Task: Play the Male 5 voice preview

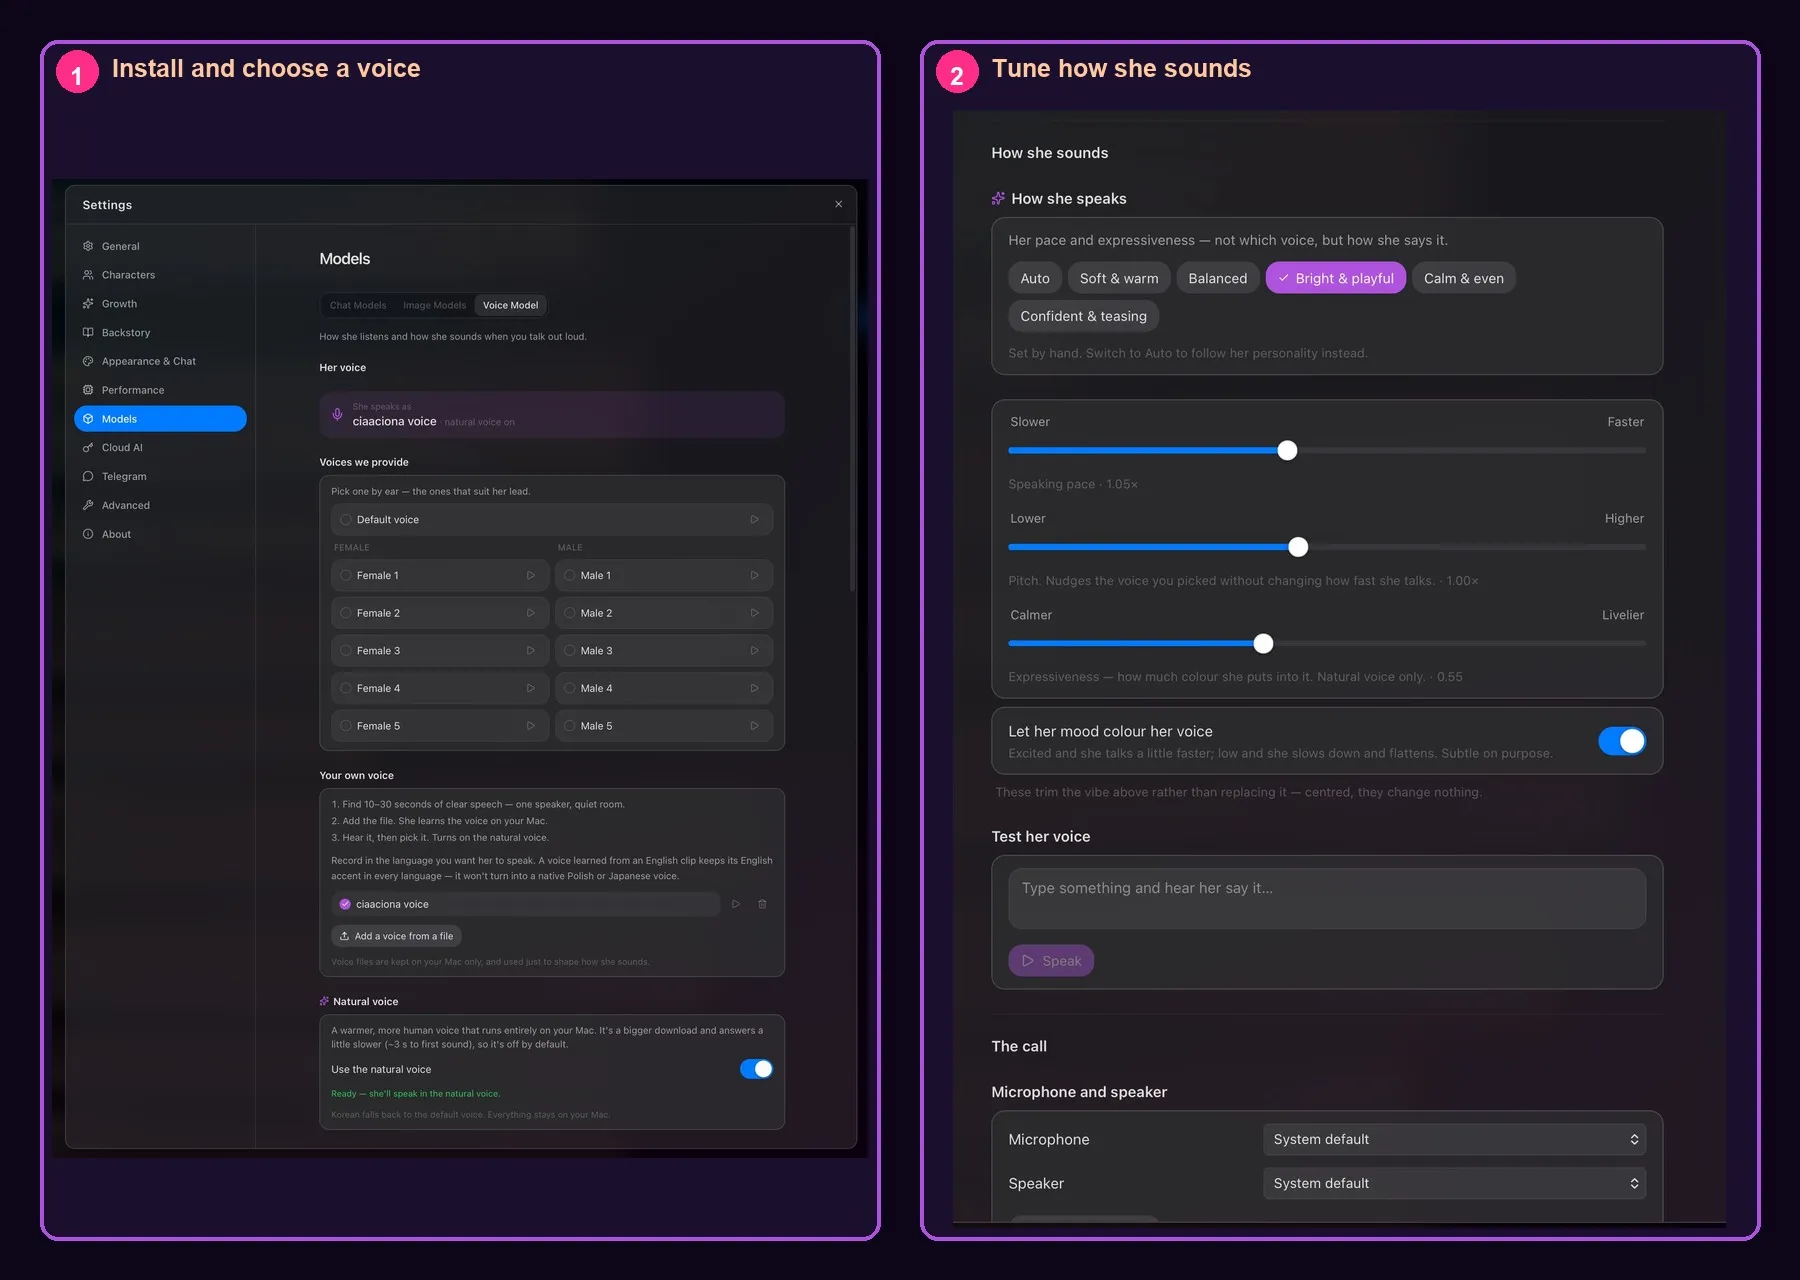Action: click(755, 726)
